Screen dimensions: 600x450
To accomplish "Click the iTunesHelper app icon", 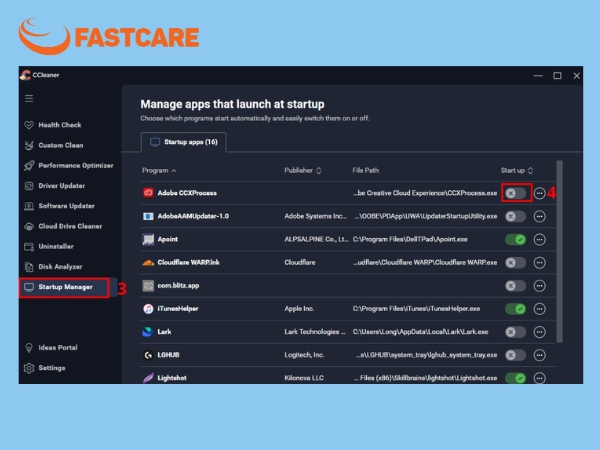I will (x=148, y=309).
